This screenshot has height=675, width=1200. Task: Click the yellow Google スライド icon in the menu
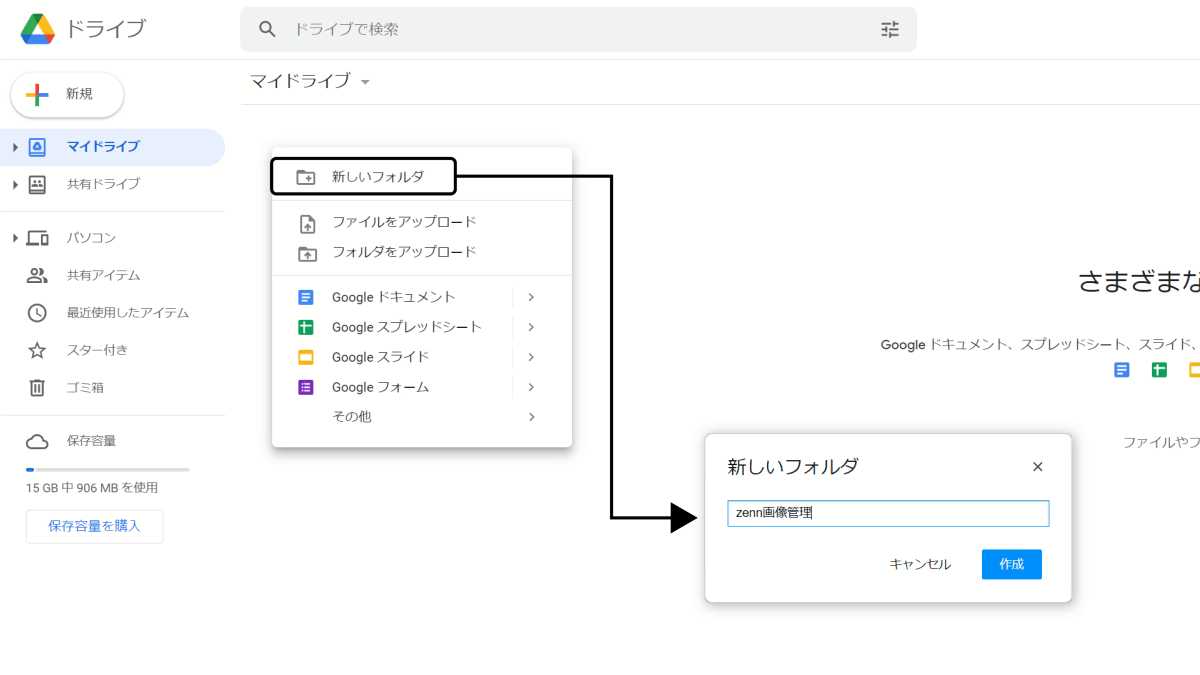click(306, 357)
